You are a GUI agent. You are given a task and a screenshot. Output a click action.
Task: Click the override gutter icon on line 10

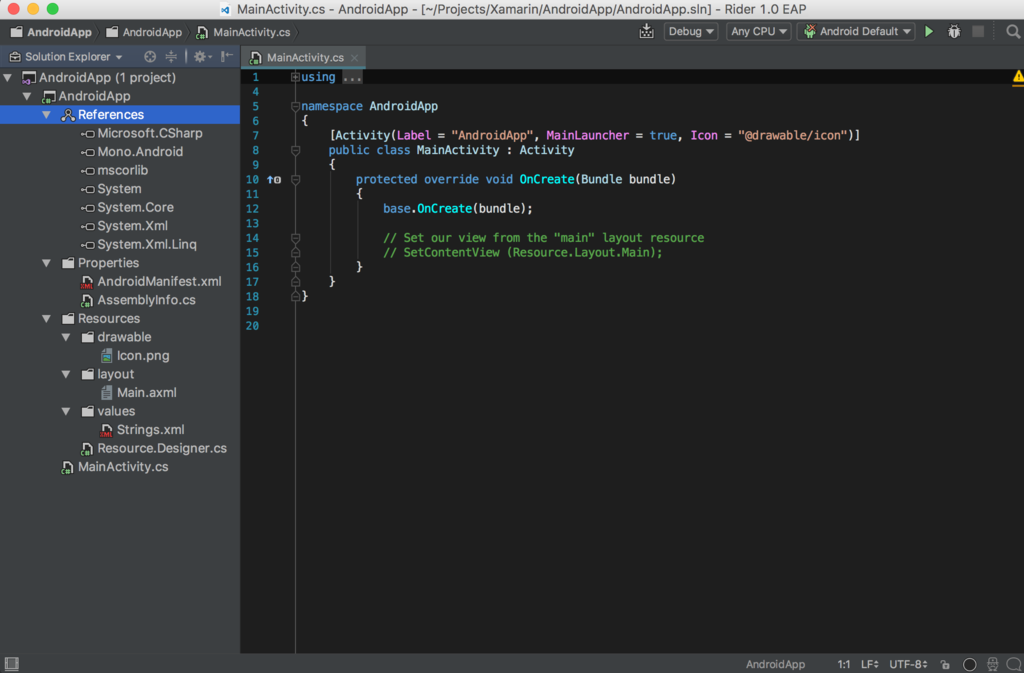[274, 180]
